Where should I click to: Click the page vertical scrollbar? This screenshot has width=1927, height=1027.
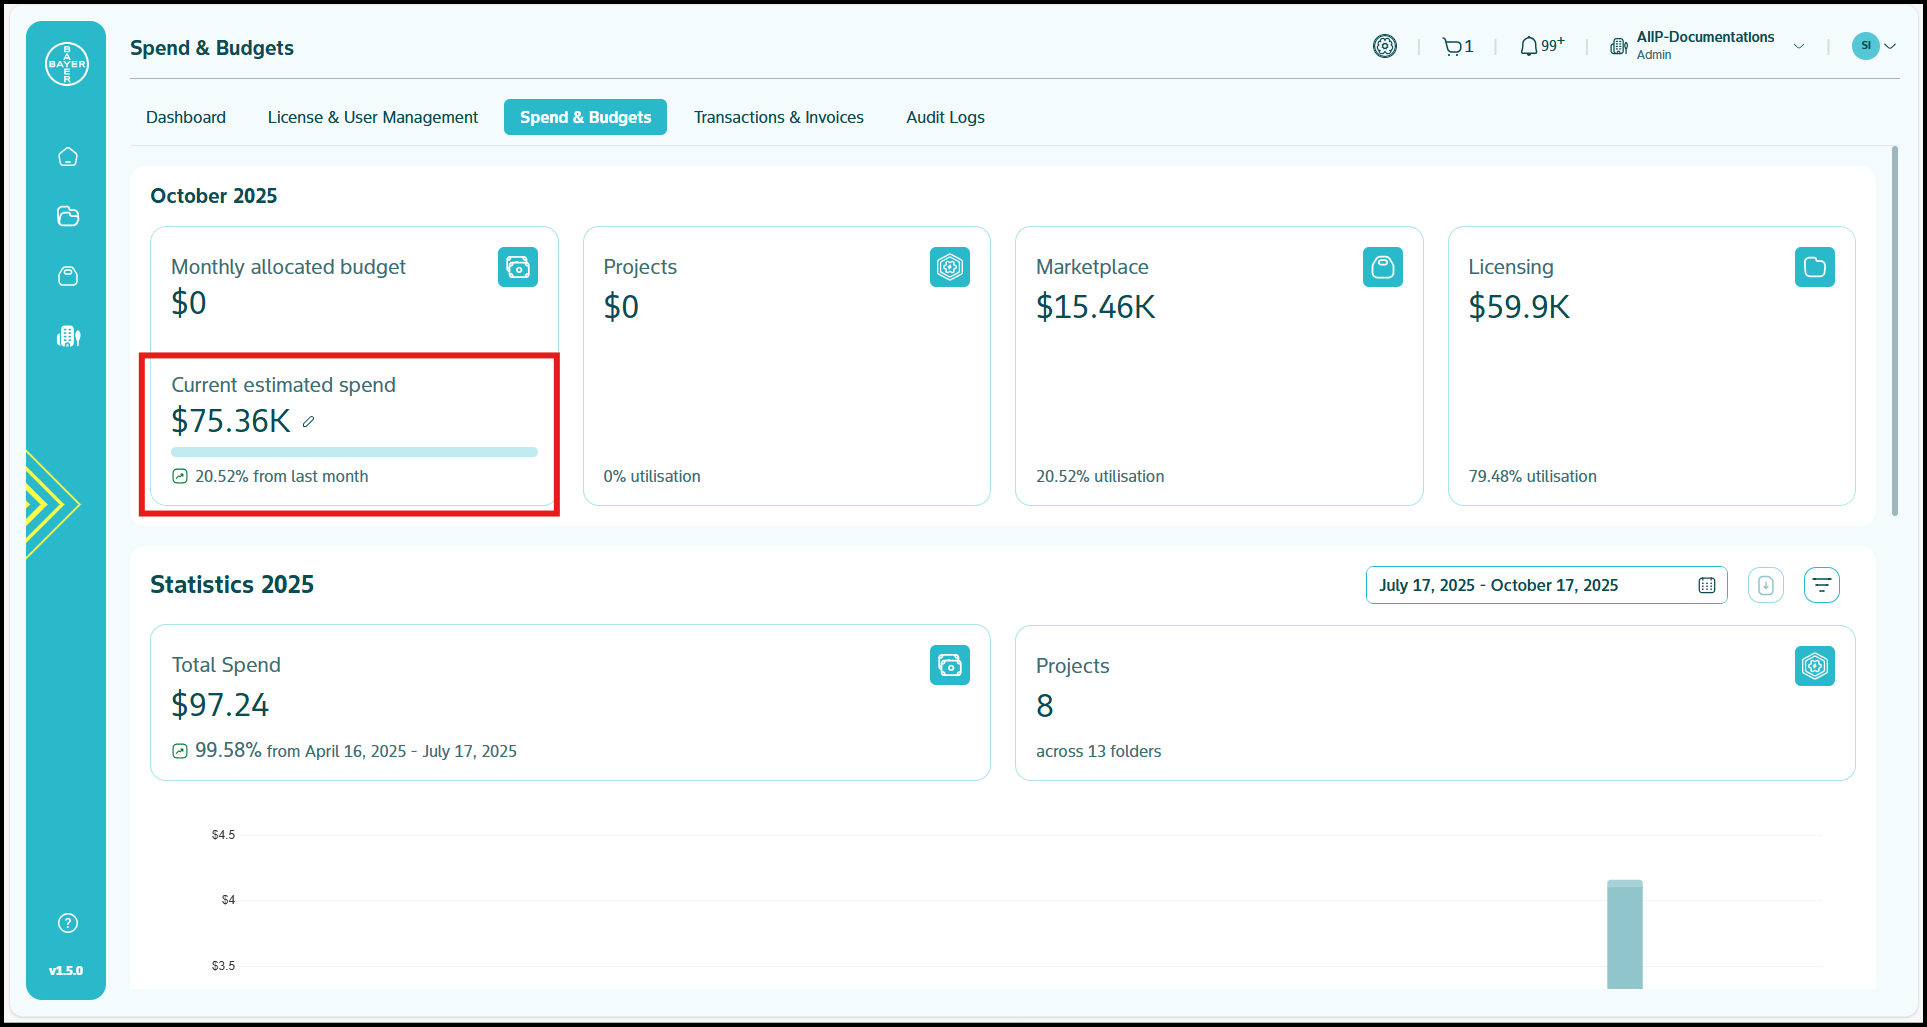click(x=1894, y=330)
